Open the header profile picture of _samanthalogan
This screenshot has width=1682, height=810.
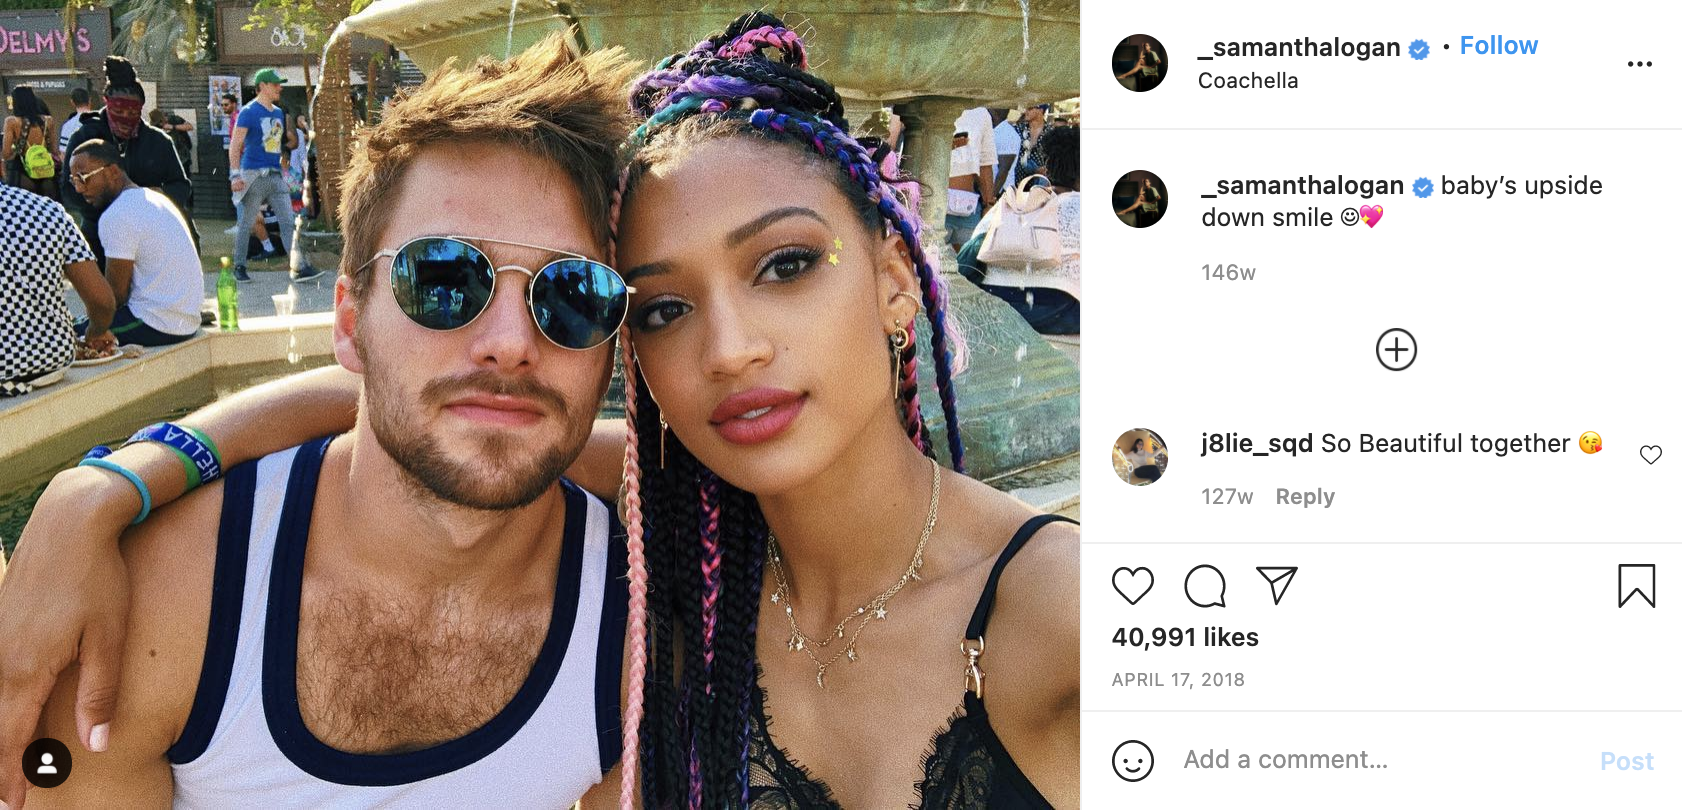[1140, 63]
